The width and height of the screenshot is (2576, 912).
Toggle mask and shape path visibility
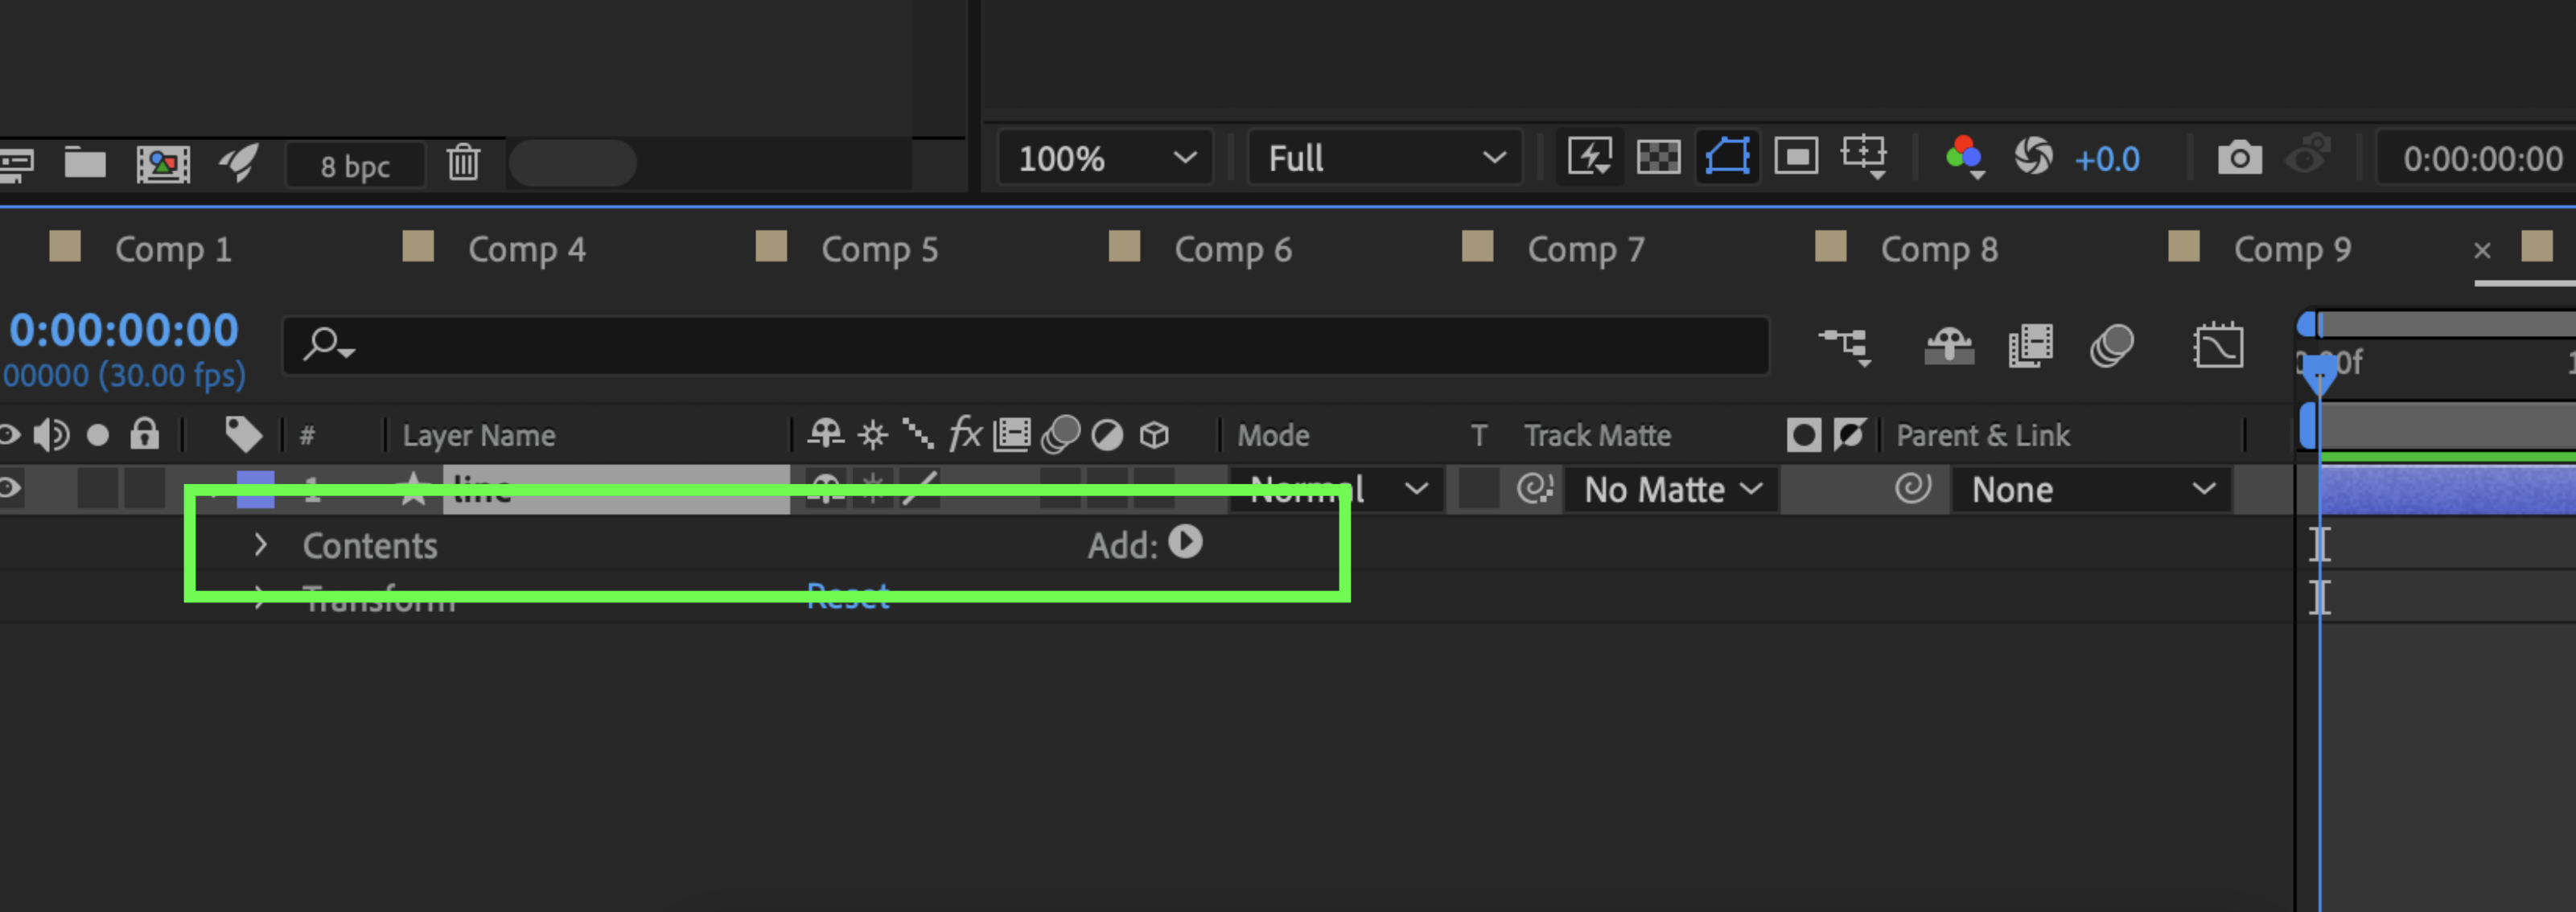click(1727, 158)
